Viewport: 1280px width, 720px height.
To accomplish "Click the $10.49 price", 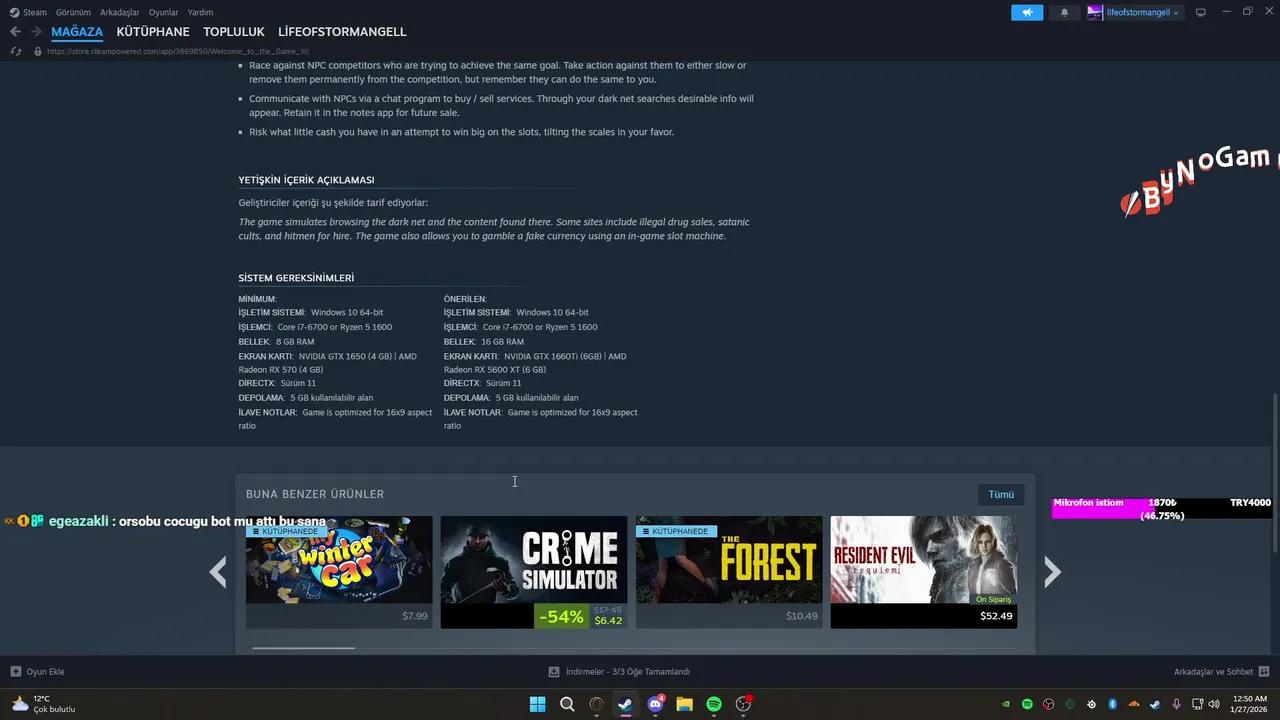I will [802, 616].
